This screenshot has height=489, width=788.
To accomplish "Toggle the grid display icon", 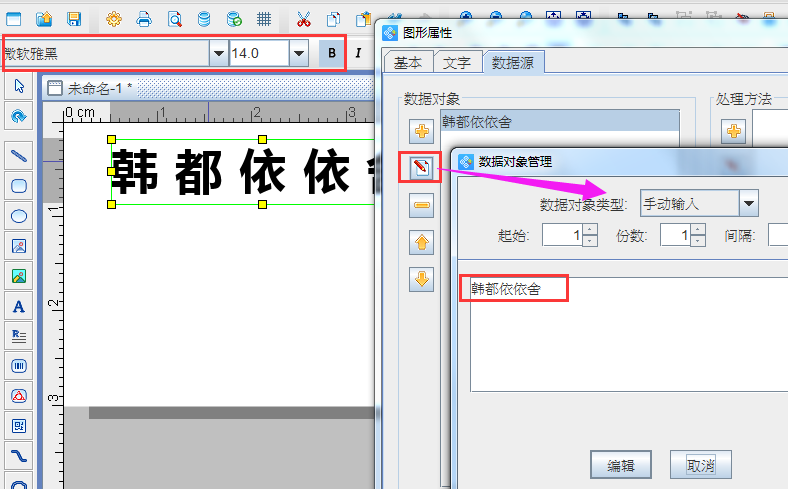I will tap(264, 19).
